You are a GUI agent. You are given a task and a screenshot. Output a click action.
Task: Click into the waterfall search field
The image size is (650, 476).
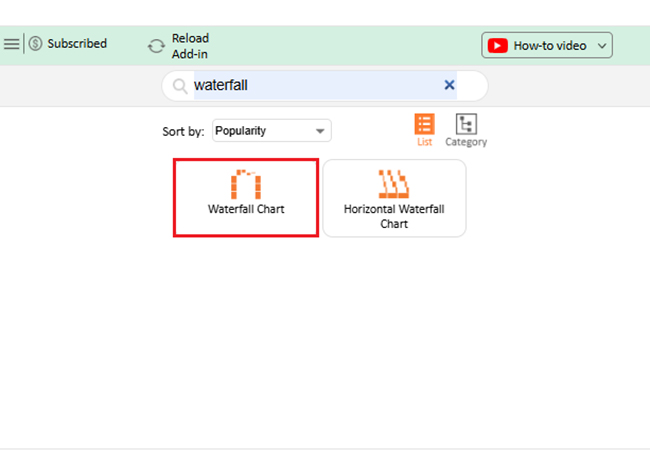click(310, 86)
